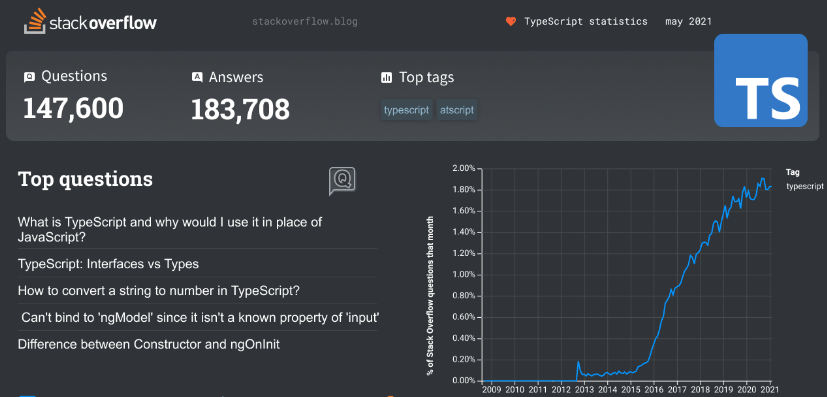The height and width of the screenshot is (397, 827).
Task: Open 'TypeScript: Interfaces vs Types' question
Action: point(108,264)
